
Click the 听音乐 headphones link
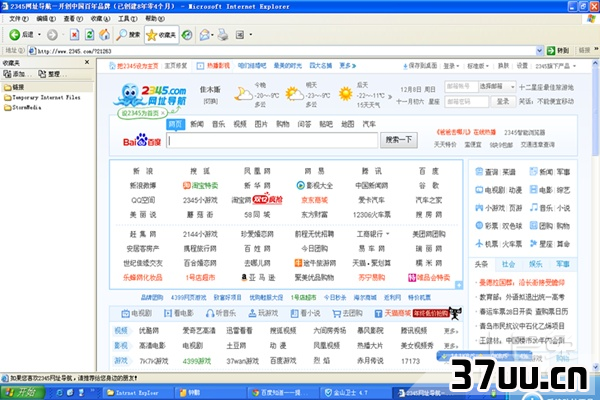pyautogui.click(x=221, y=313)
